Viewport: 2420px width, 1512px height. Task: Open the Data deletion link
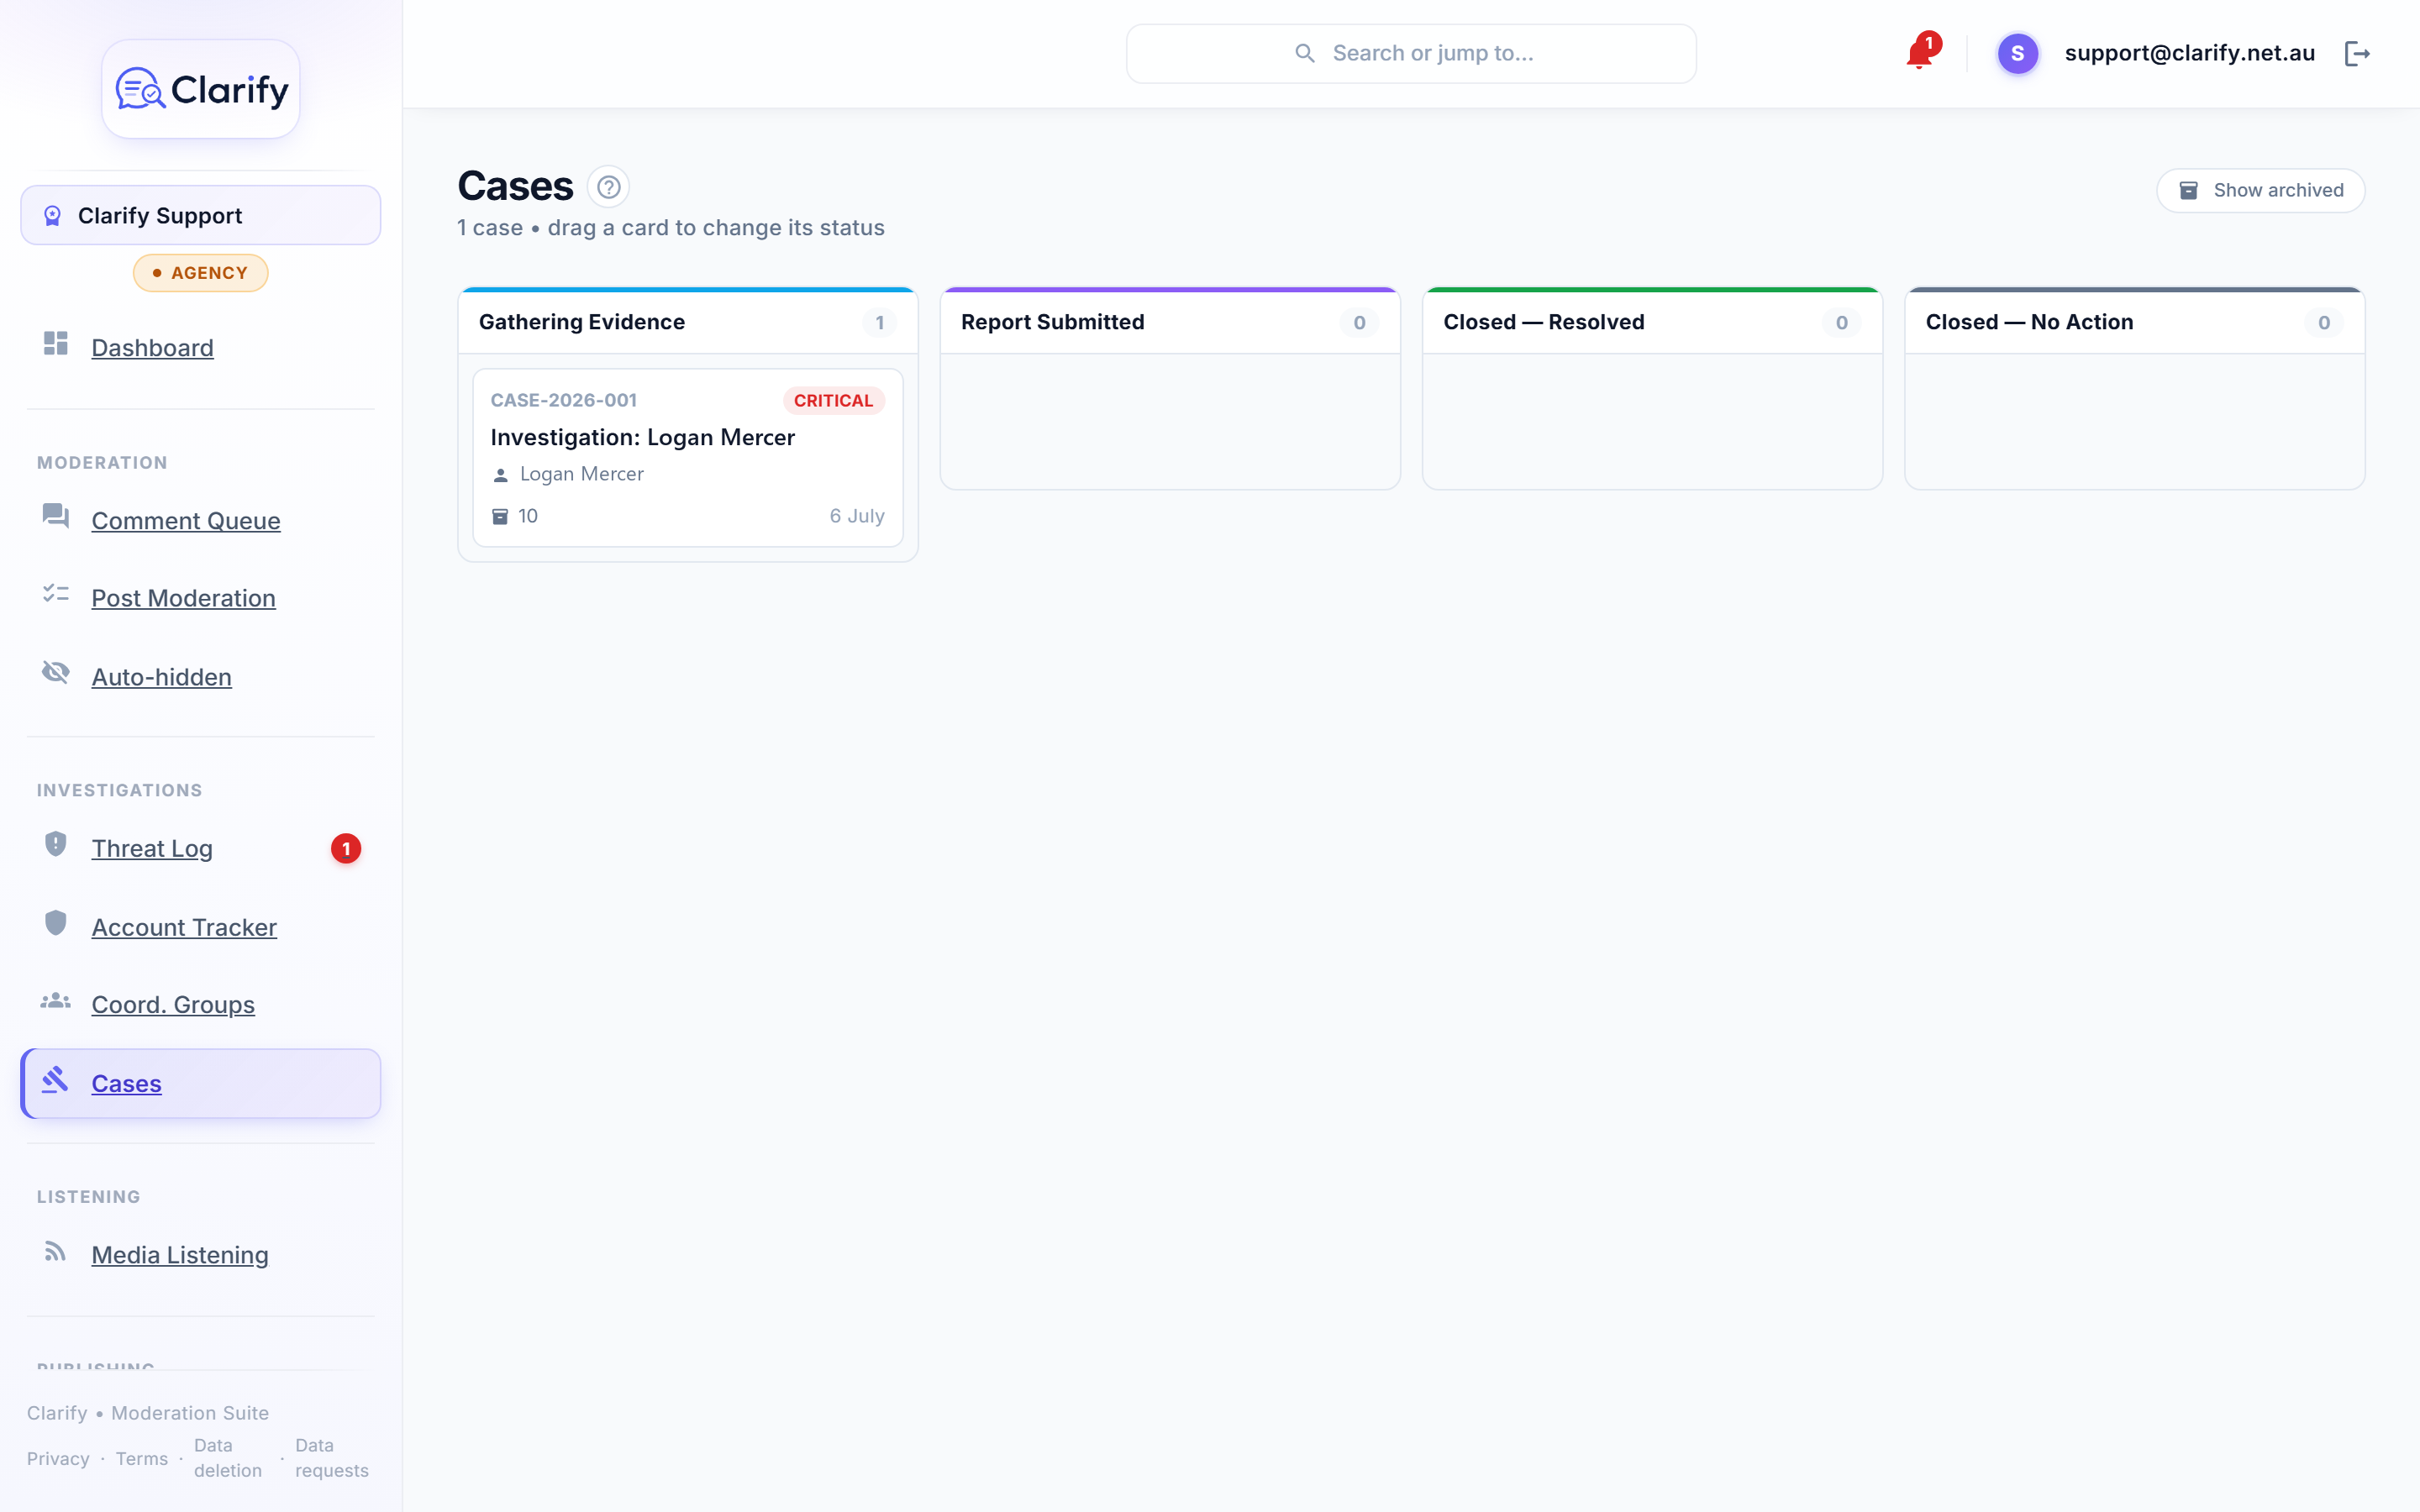[228, 1458]
